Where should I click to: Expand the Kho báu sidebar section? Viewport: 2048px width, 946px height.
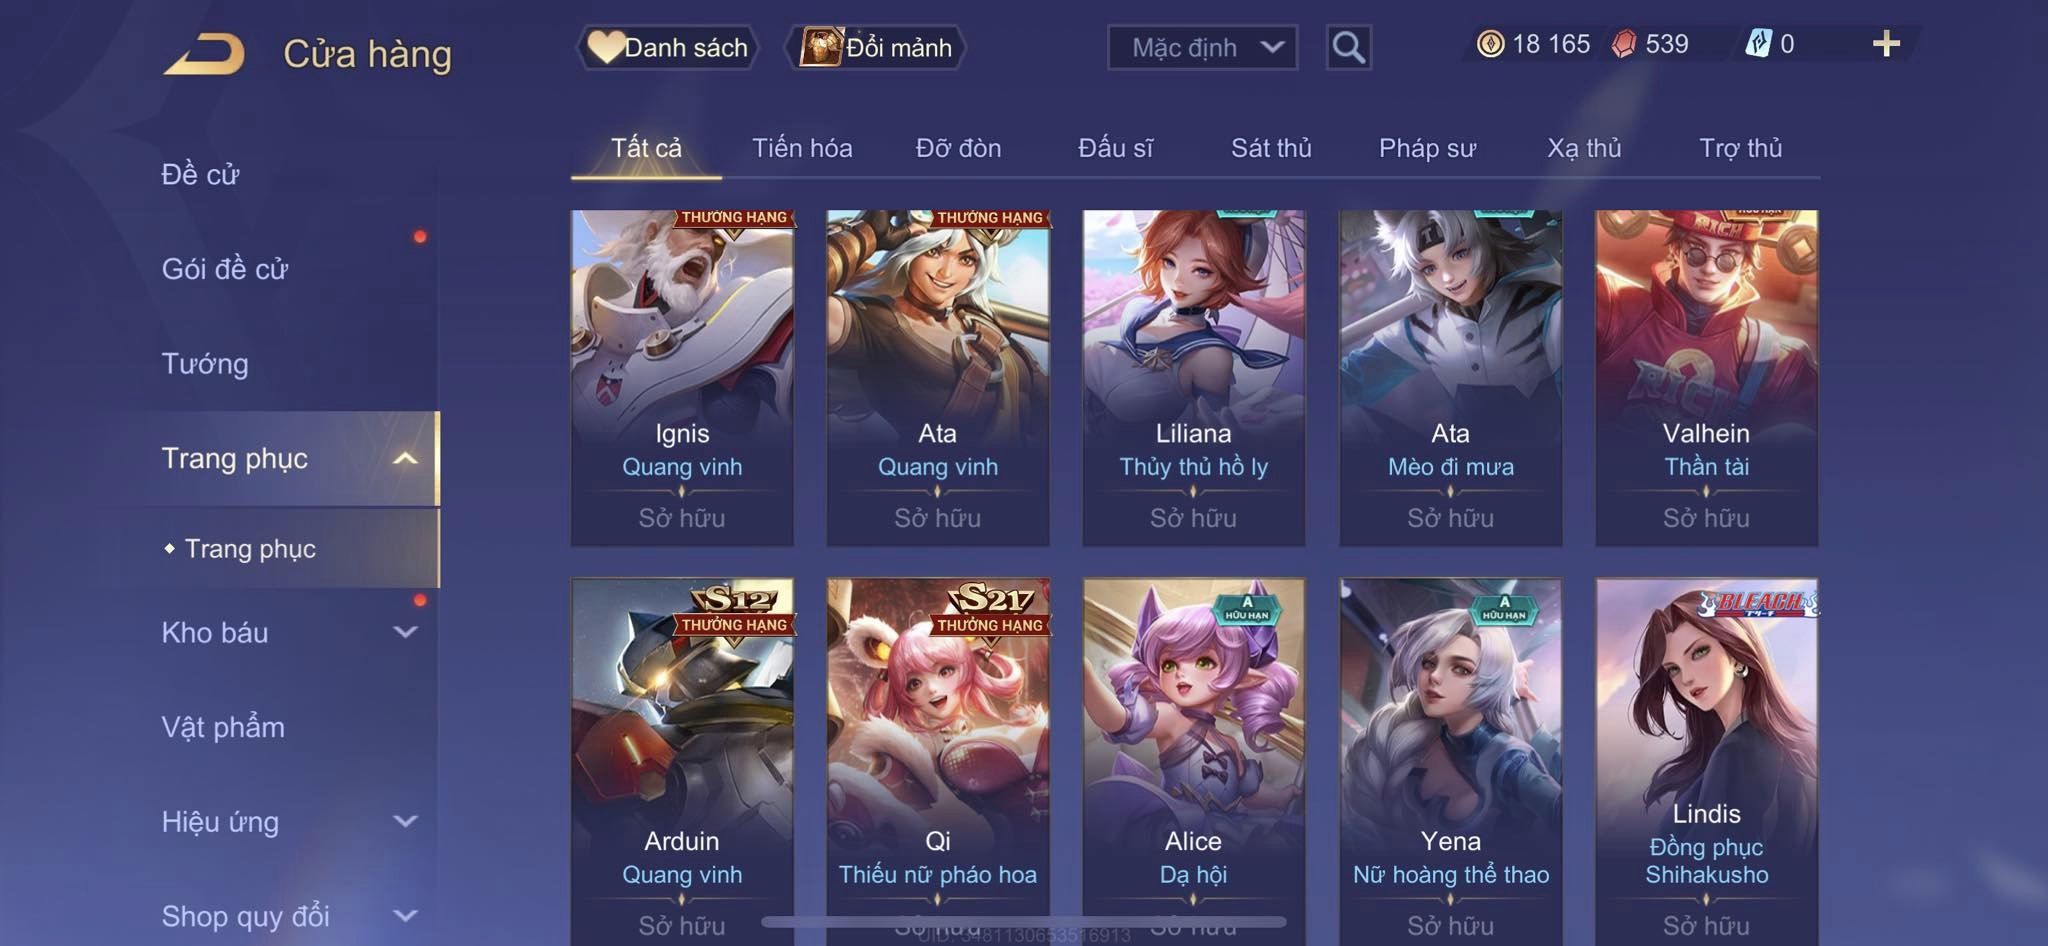[405, 632]
